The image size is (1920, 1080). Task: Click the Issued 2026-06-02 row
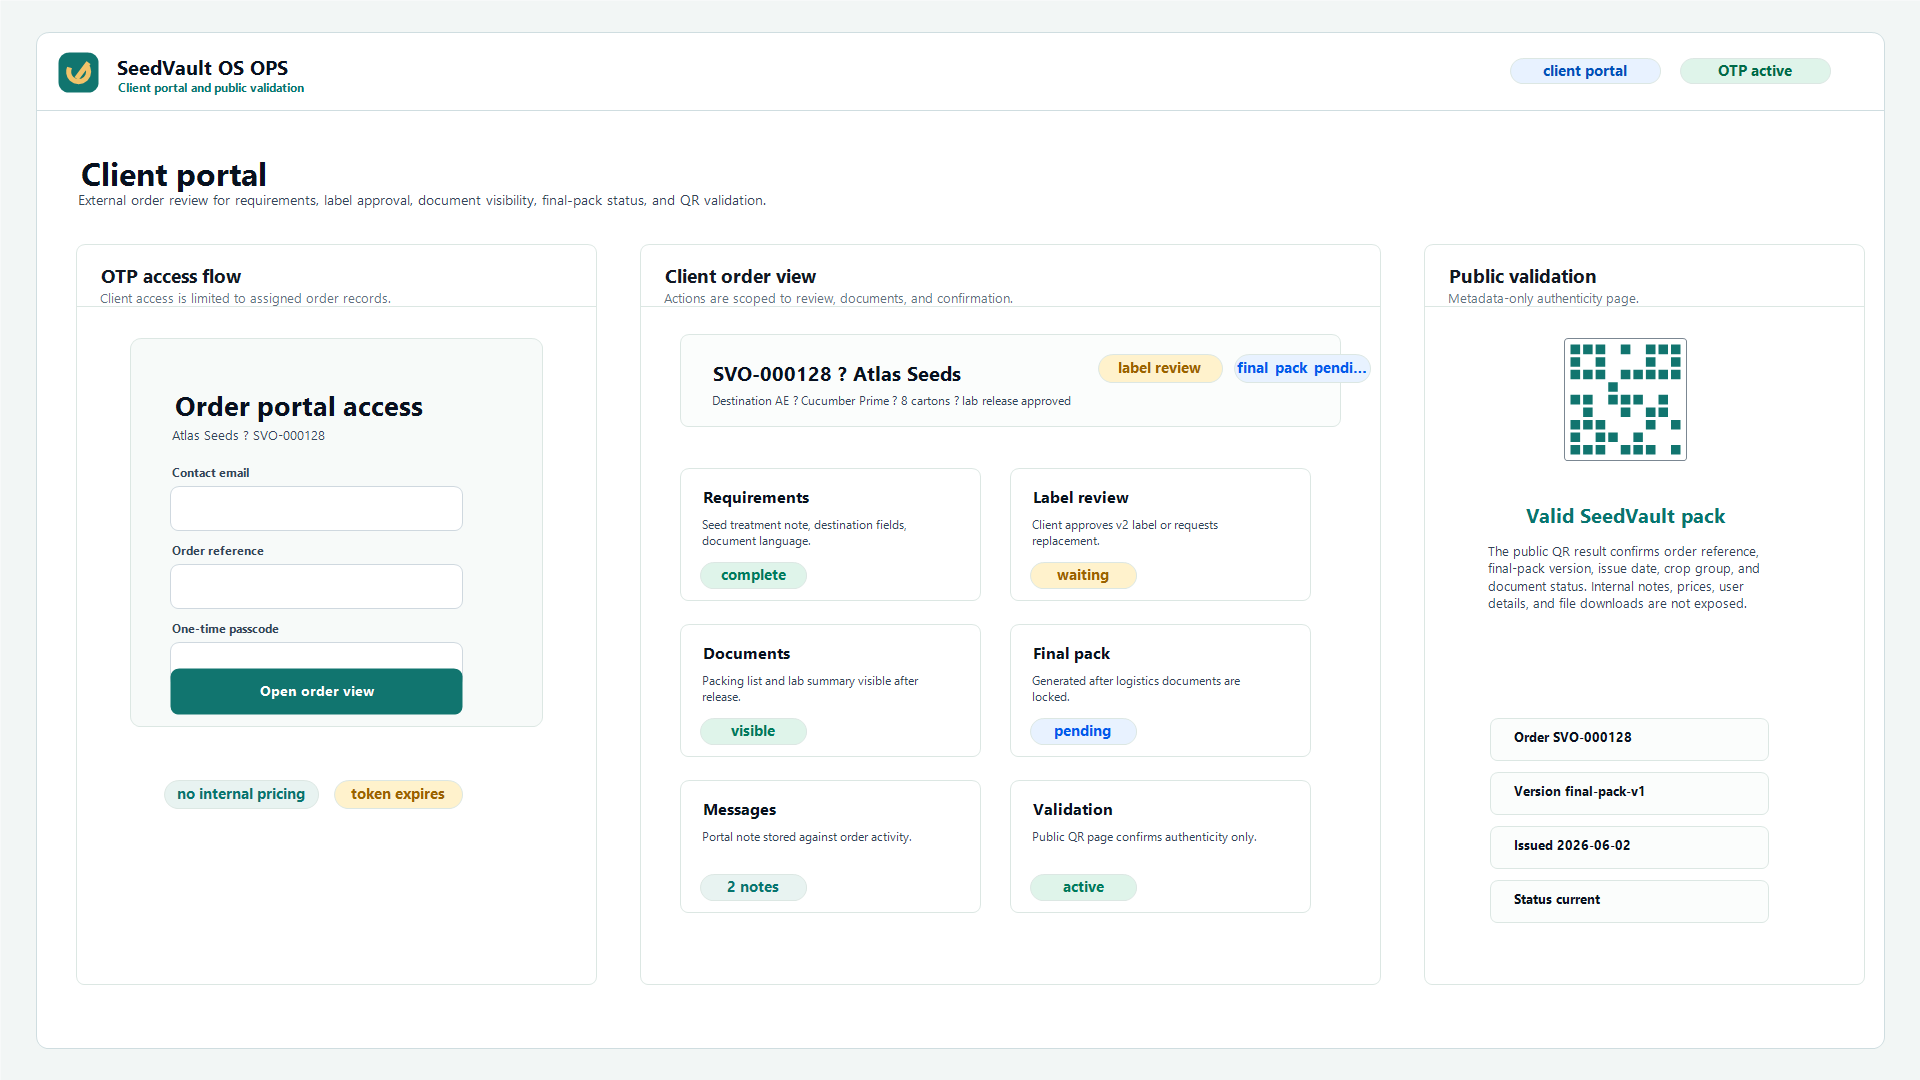[x=1629, y=846]
